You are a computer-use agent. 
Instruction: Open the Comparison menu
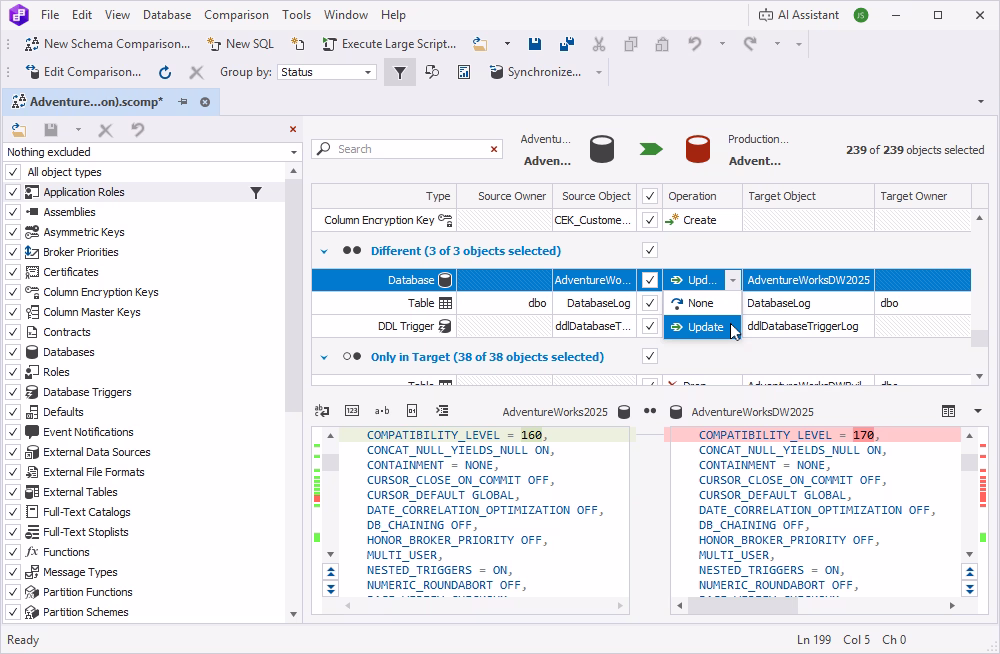coord(236,15)
